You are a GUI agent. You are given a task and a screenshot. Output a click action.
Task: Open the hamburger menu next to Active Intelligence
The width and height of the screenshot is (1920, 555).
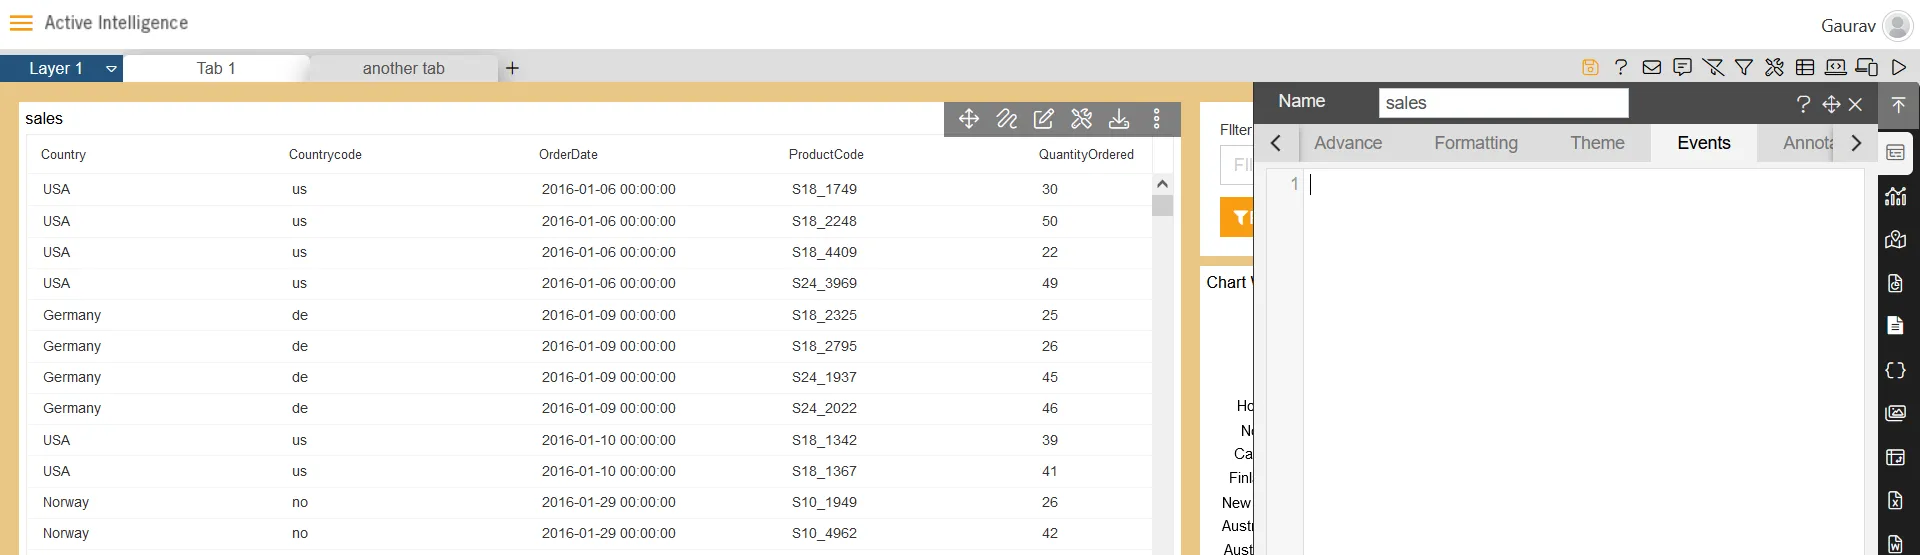[21, 23]
